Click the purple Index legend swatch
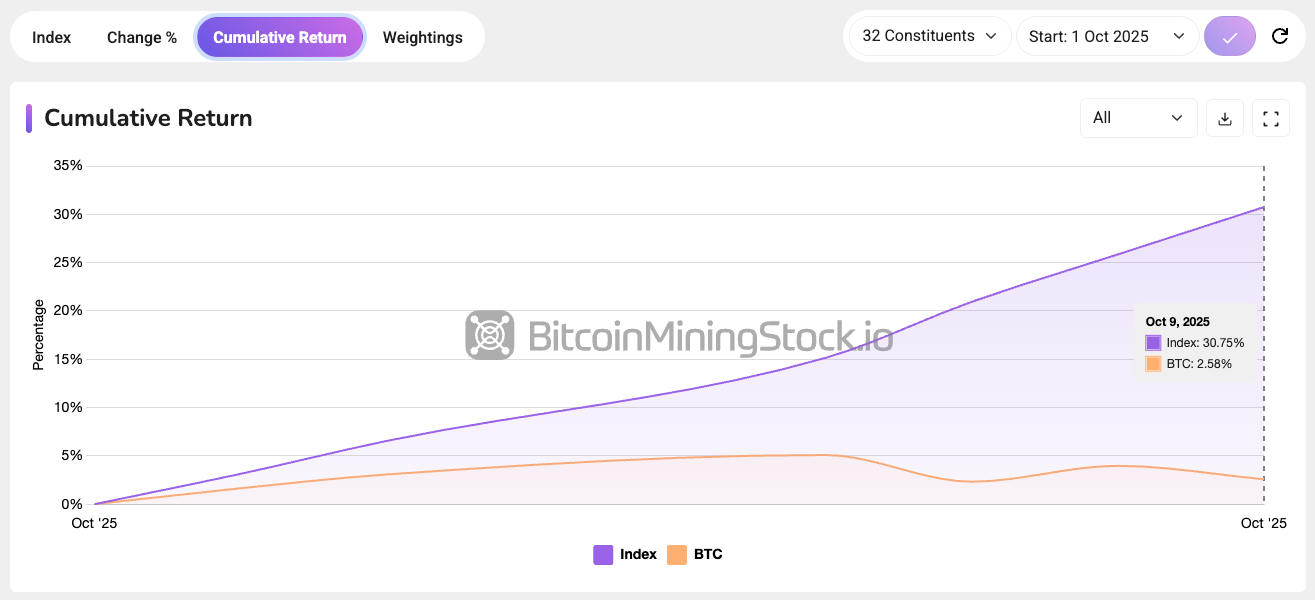Viewport: 1315px width, 600px height. coord(603,554)
